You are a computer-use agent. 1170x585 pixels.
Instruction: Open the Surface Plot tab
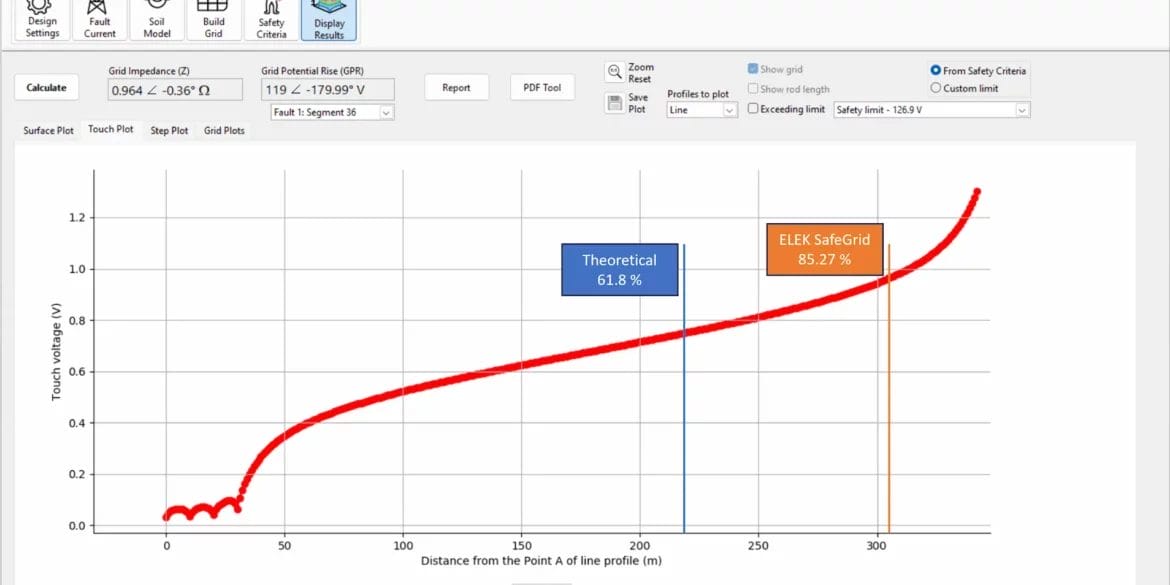tap(47, 129)
